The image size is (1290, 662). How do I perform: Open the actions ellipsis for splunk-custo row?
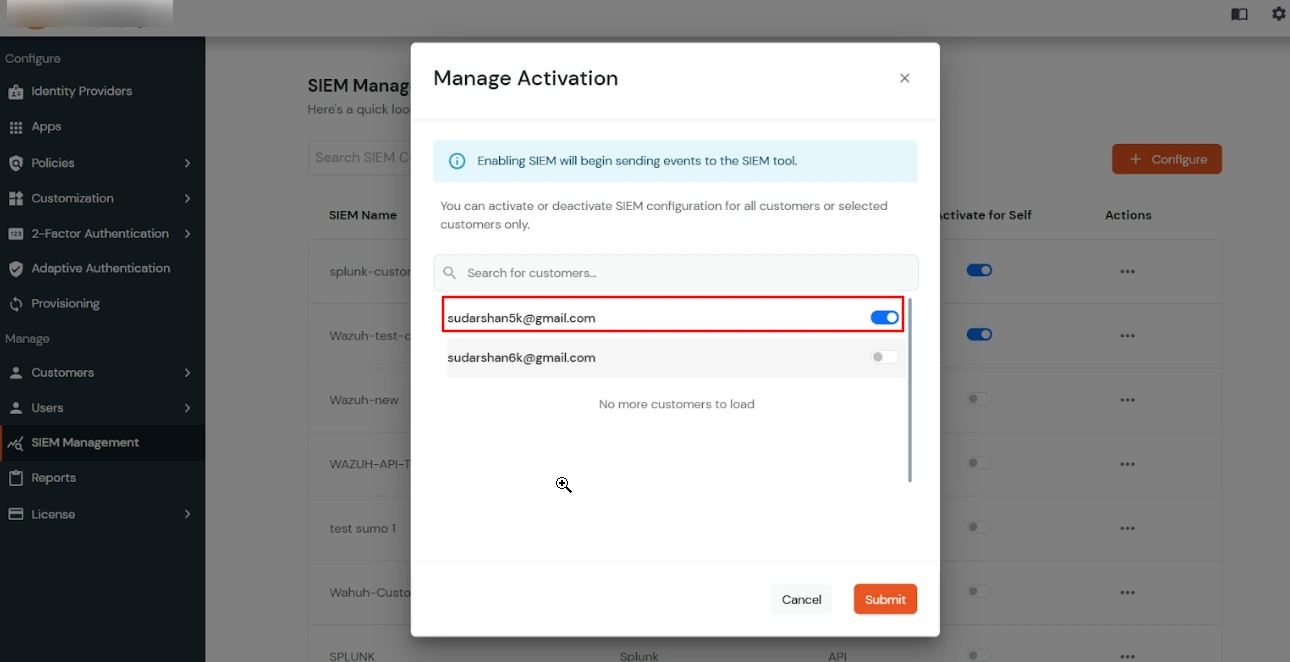click(x=1128, y=271)
